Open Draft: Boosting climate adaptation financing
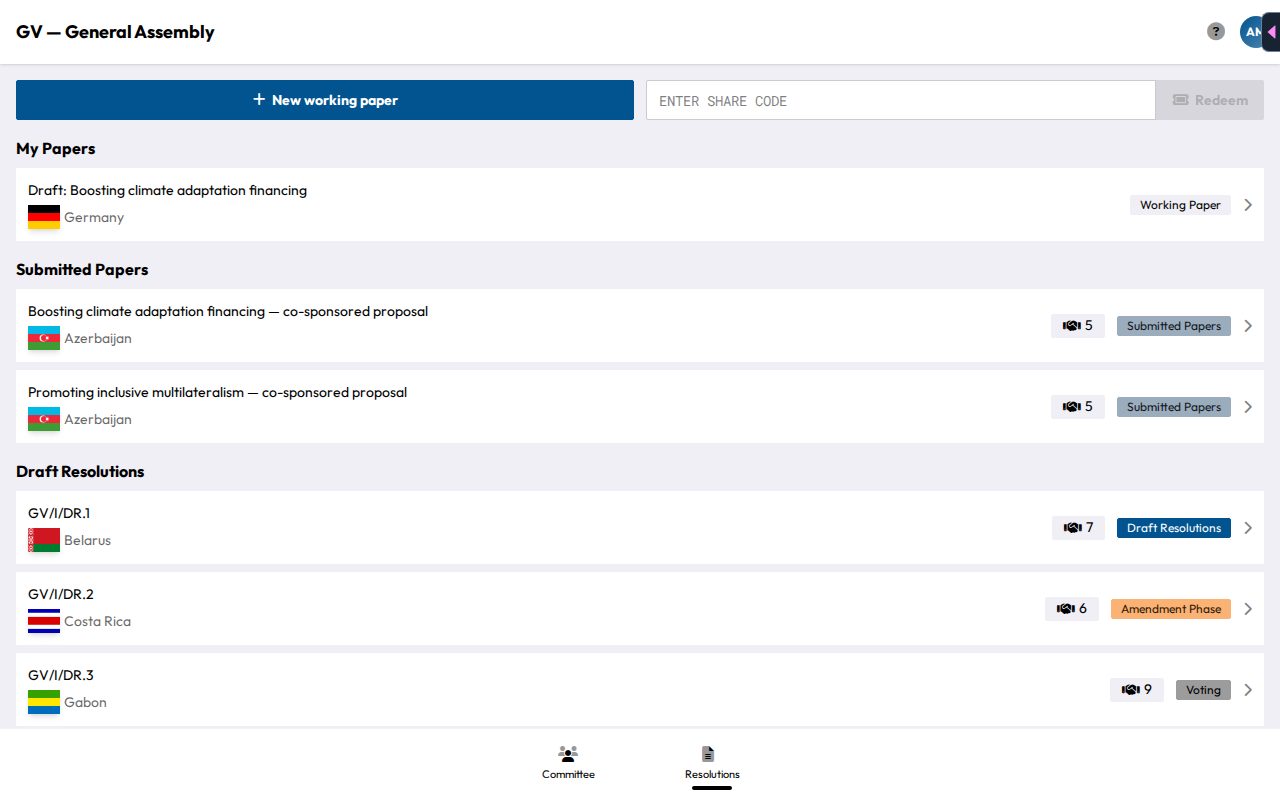Screen dimensions: 1280x800 [167, 190]
